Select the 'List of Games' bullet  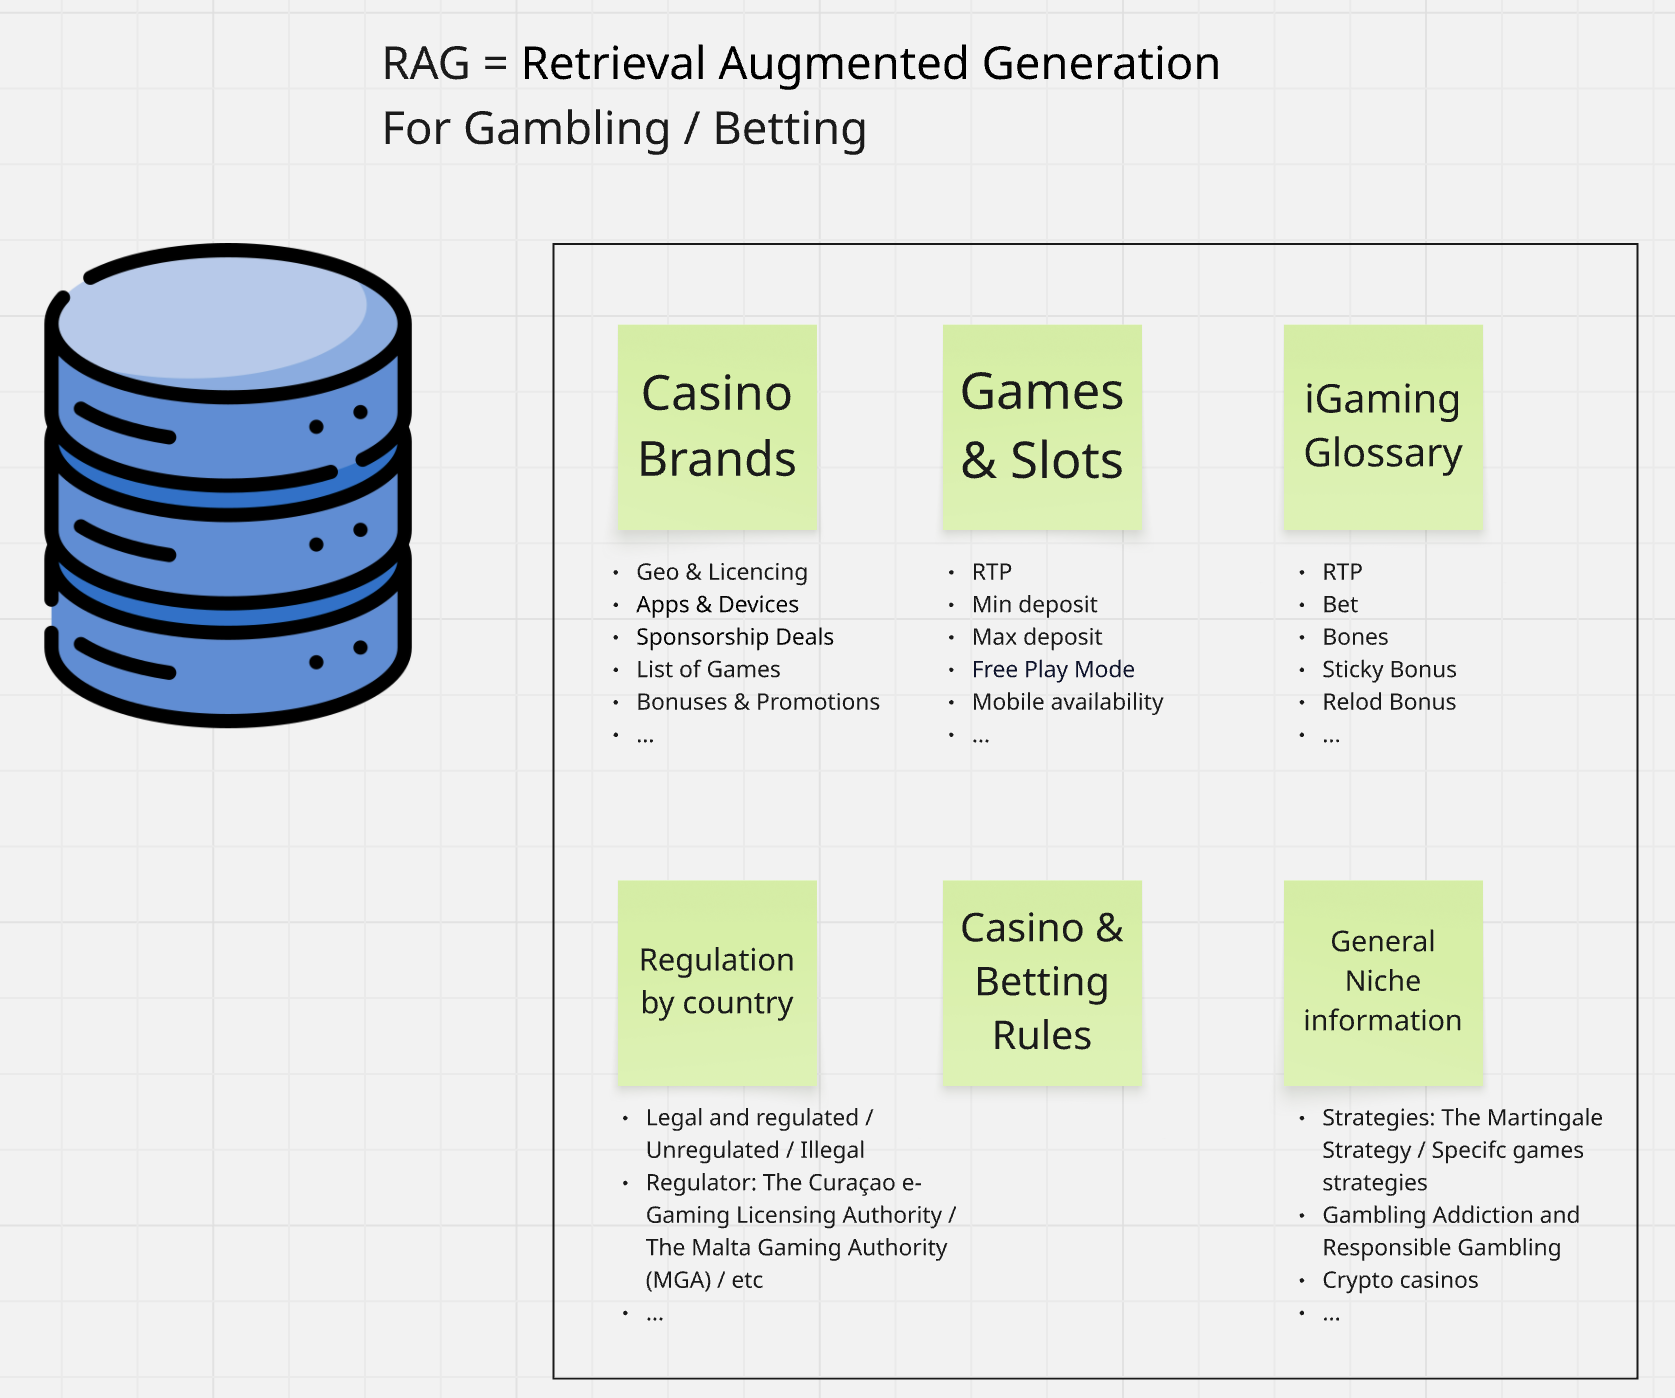point(708,669)
